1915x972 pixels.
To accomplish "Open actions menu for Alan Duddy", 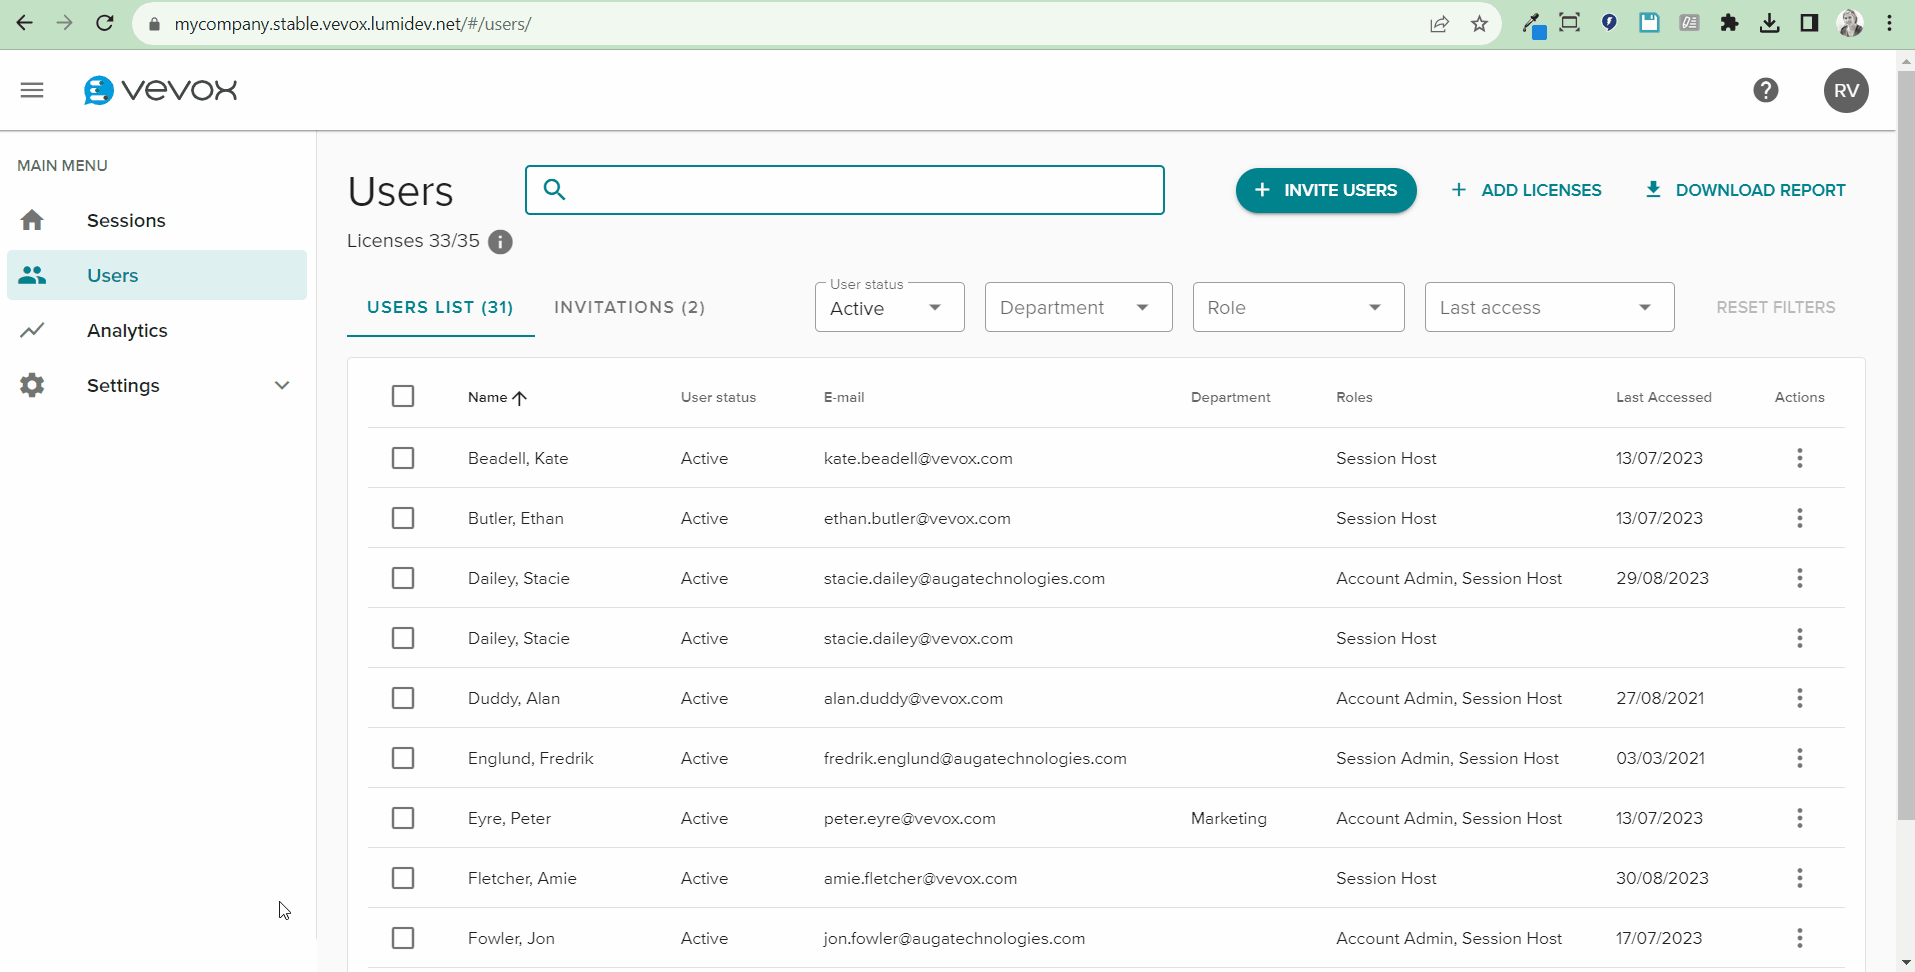I will [x=1799, y=698].
